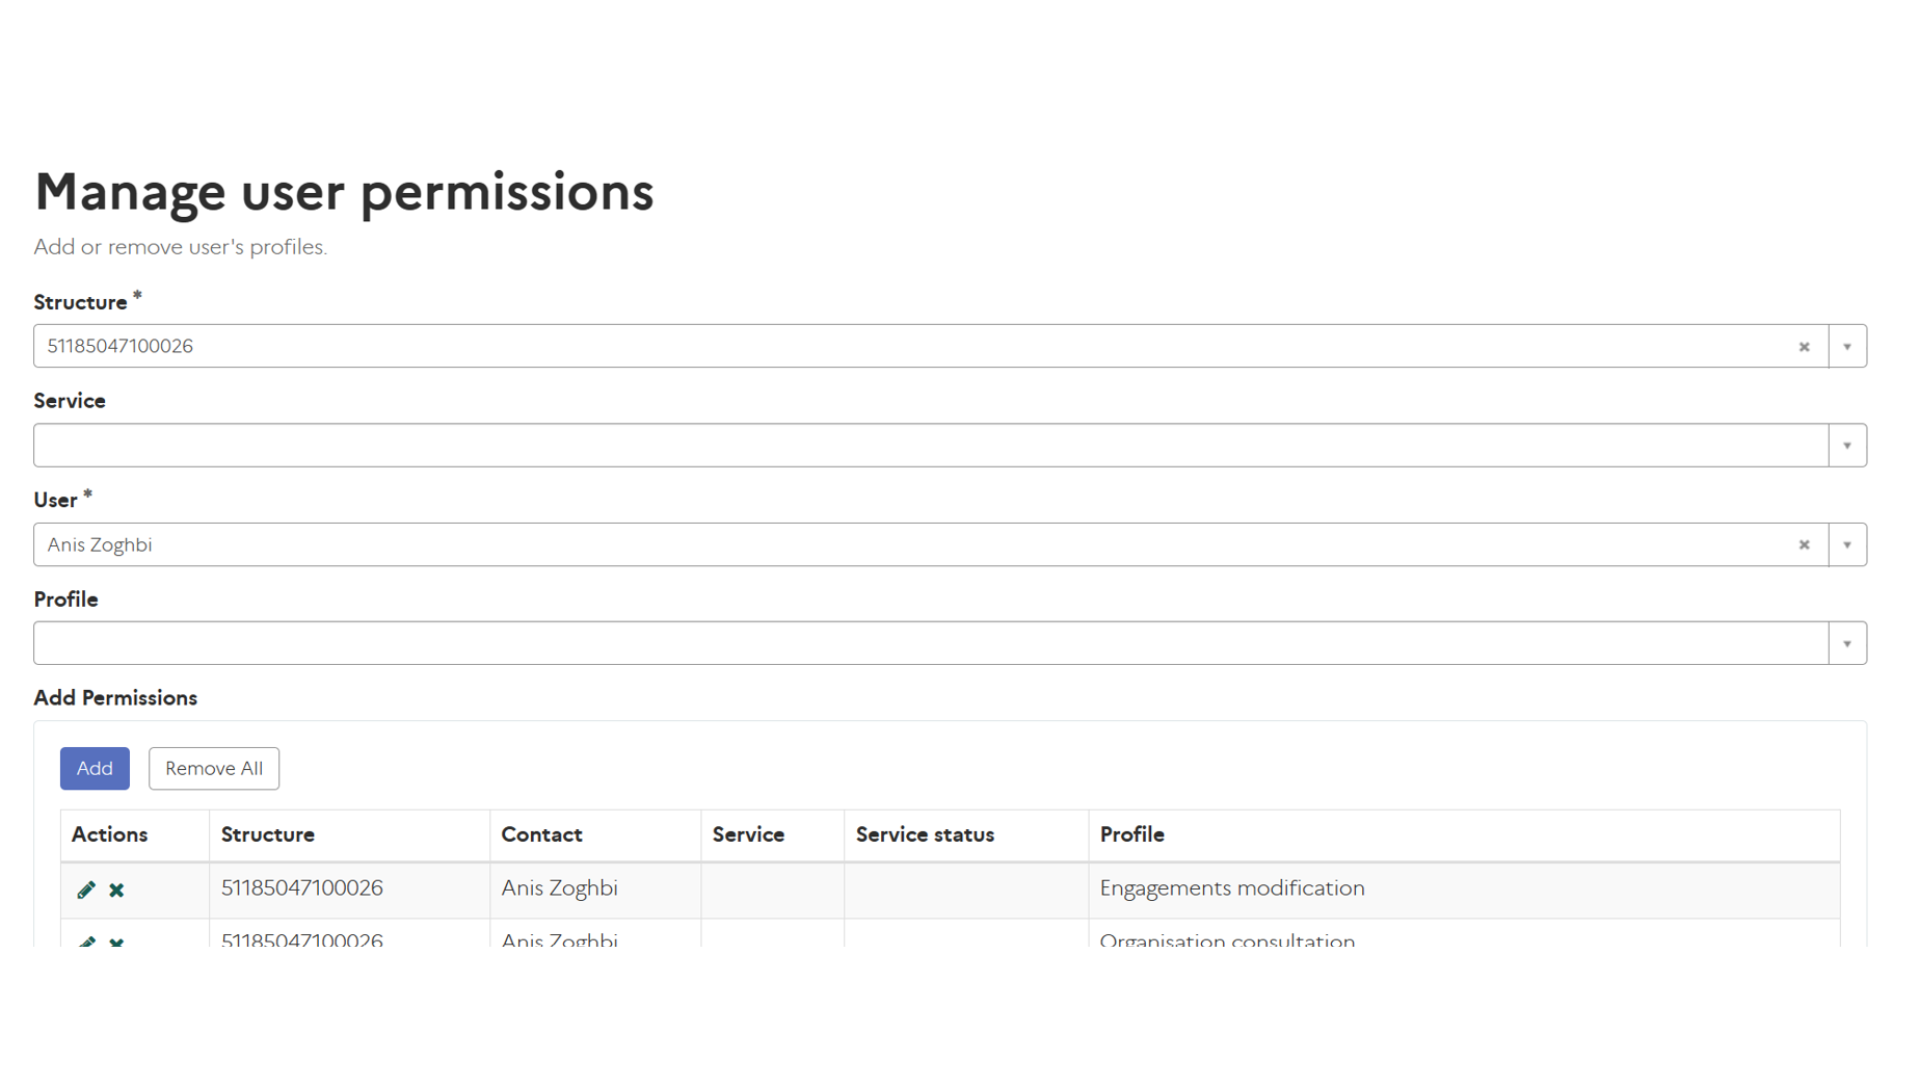Click the Profile column header

1132,834
